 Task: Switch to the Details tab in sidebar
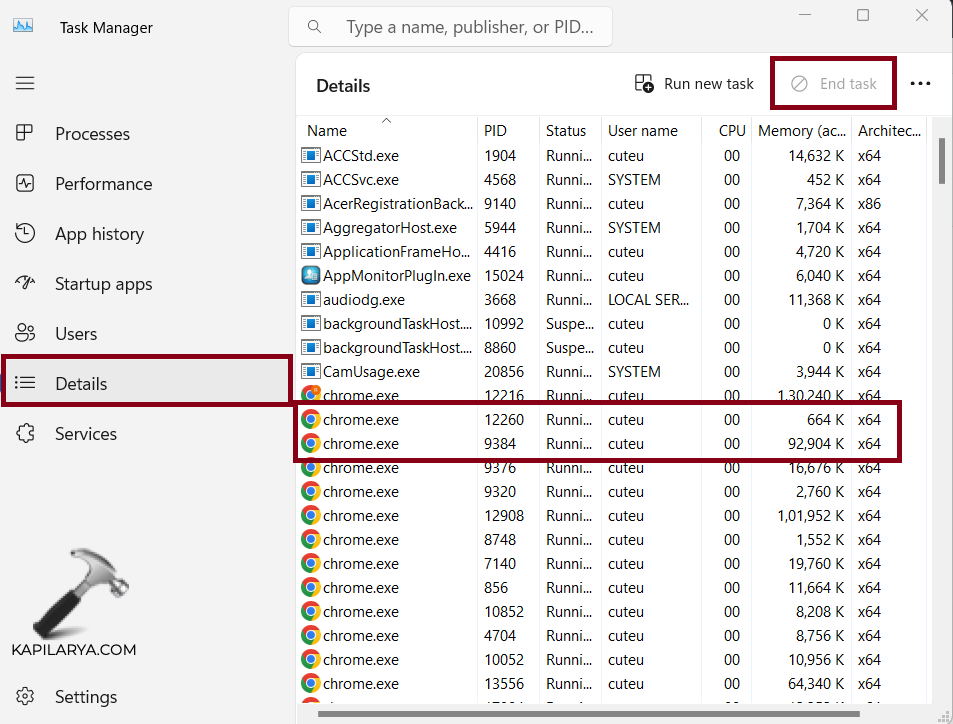coord(80,384)
